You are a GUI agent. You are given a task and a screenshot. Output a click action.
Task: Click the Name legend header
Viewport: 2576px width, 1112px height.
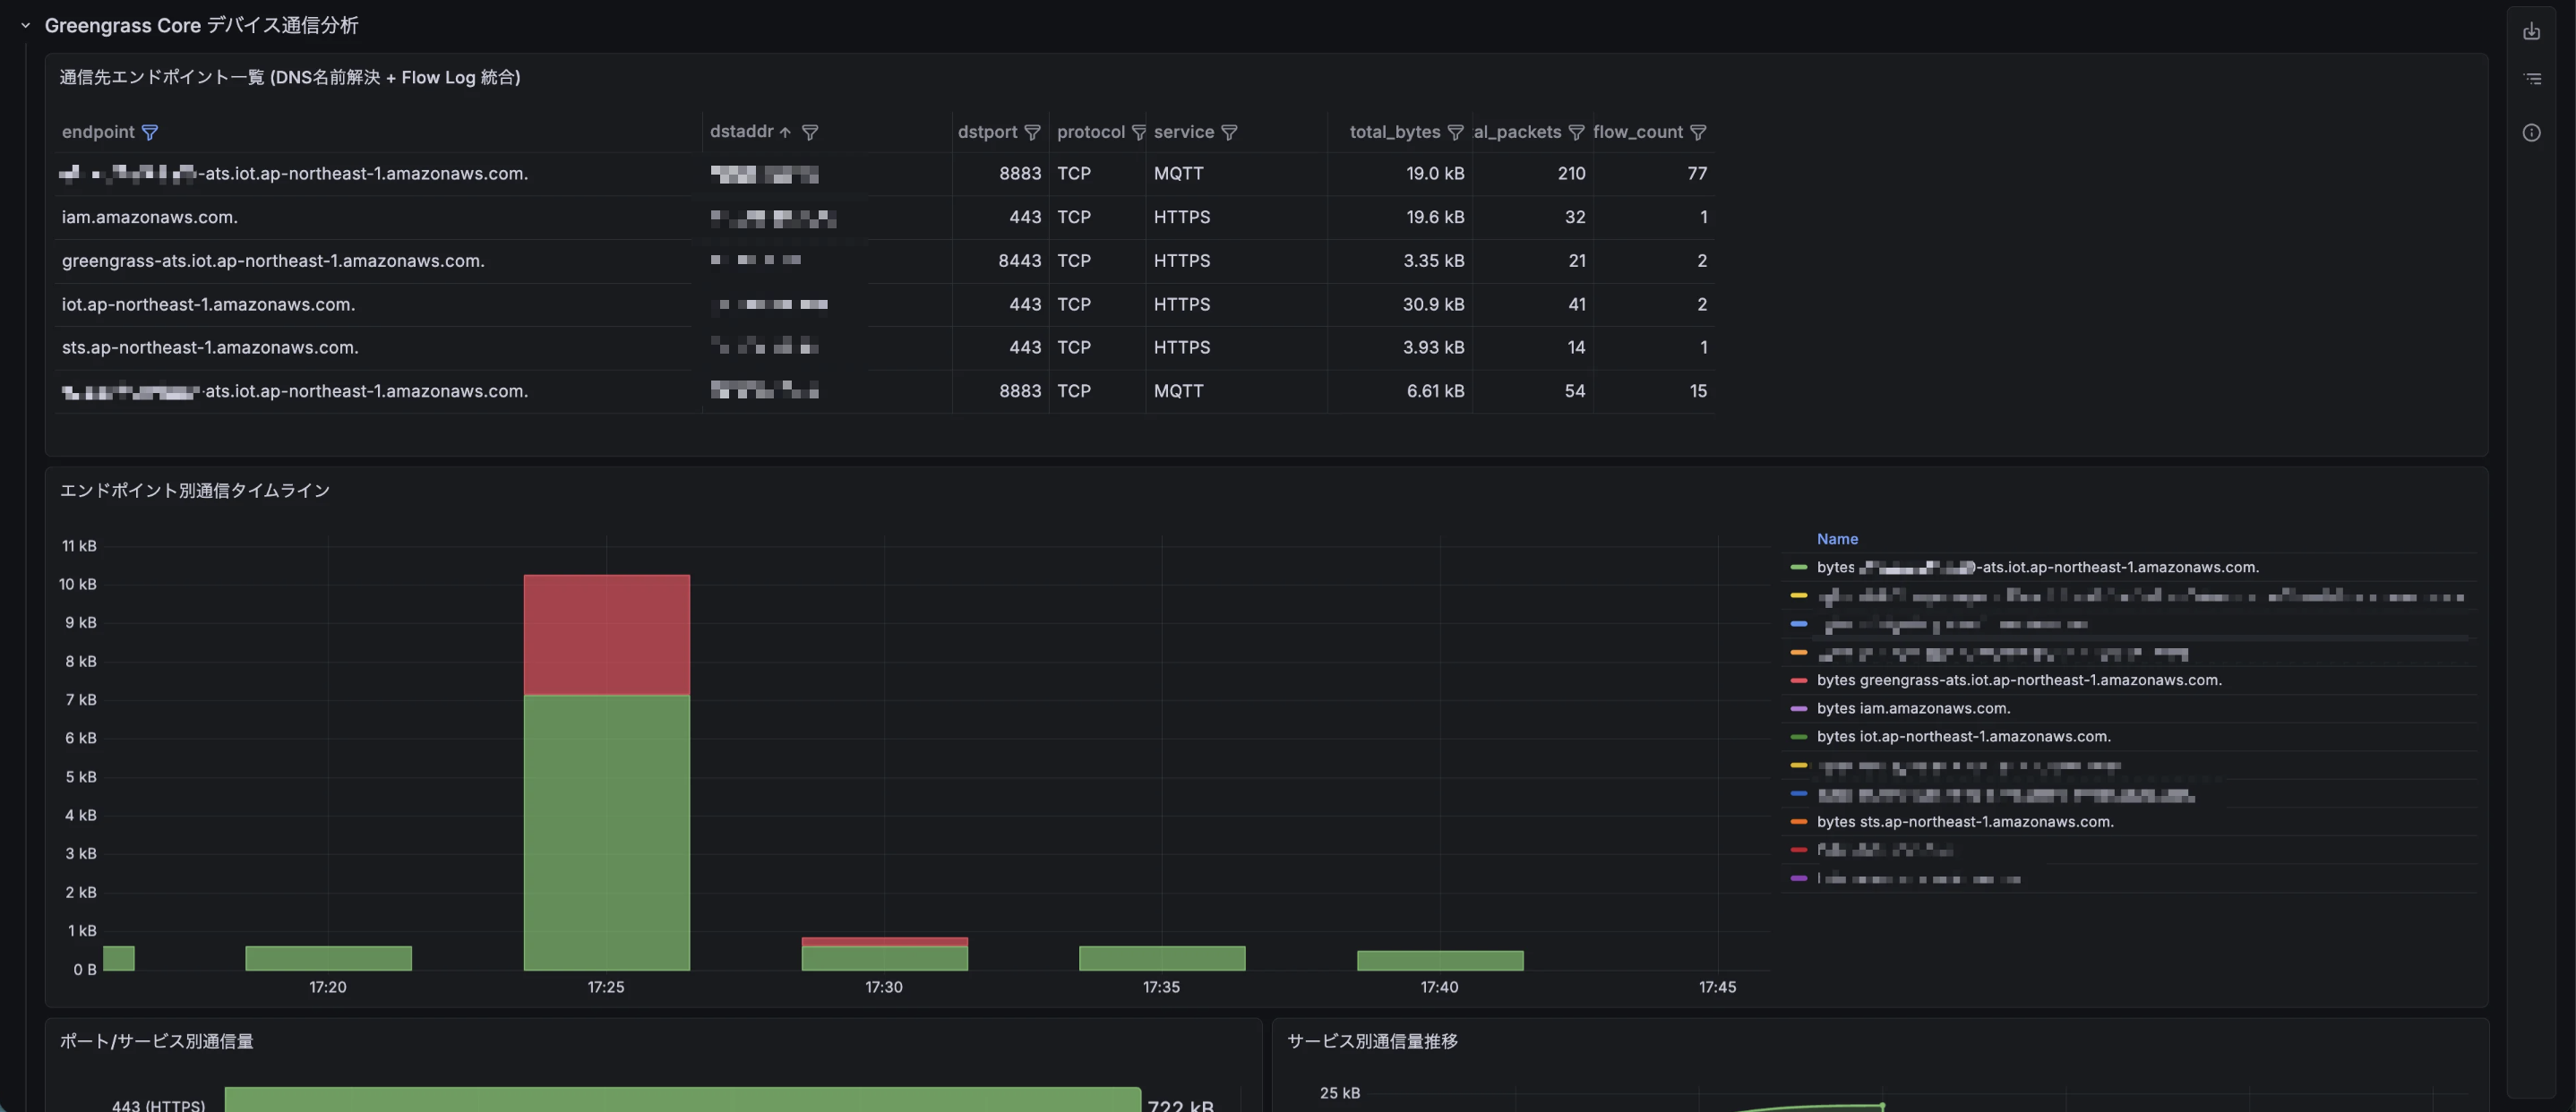coord(1836,539)
